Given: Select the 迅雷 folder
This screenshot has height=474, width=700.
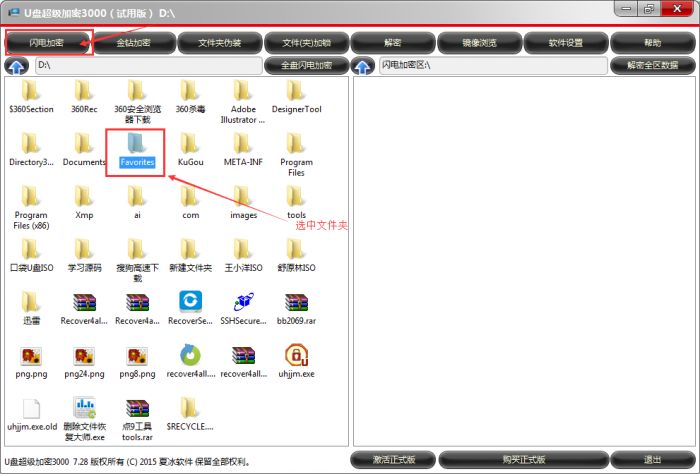Looking at the screenshot, I should tap(31, 303).
